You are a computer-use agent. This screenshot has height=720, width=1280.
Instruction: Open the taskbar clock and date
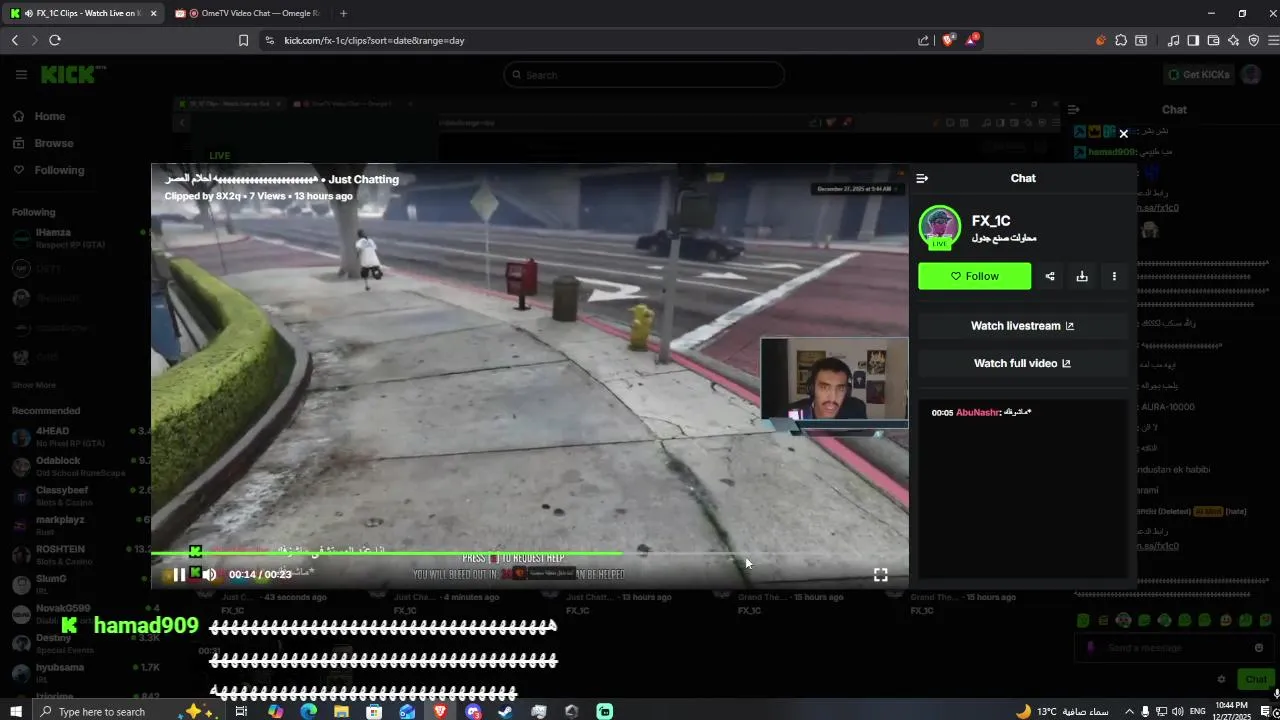(x=1232, y=711)
